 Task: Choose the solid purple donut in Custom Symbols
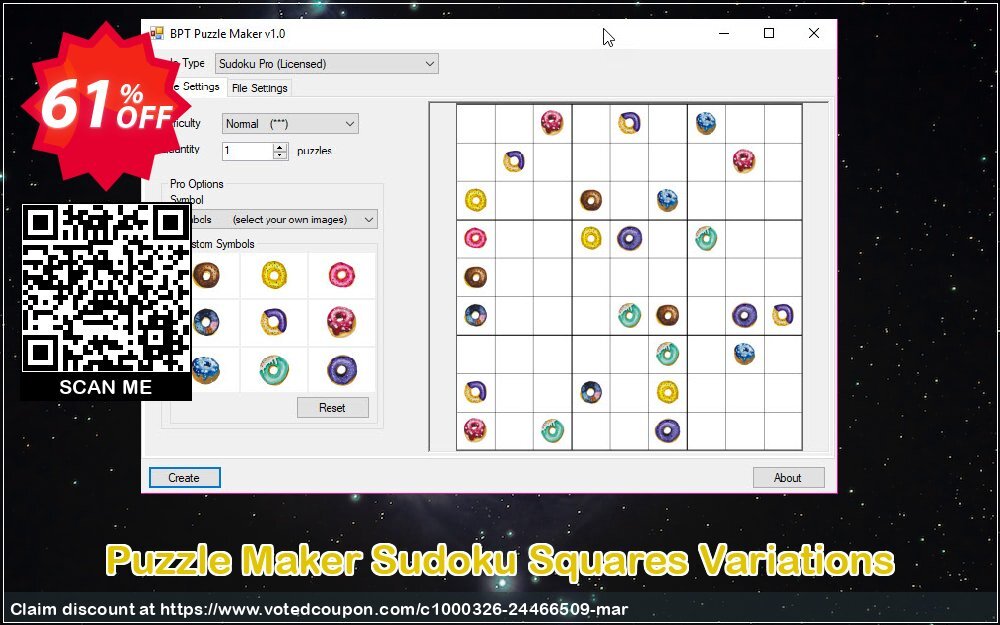pyautogui.click(x=342, y=370)
